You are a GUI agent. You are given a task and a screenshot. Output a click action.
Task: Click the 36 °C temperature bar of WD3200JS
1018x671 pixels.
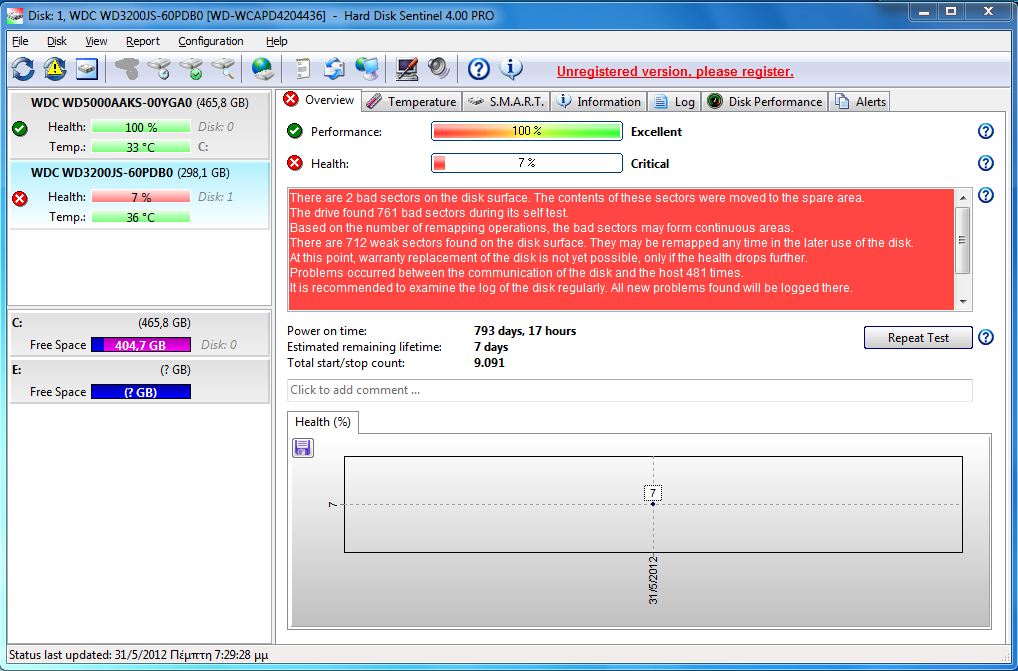click(141, 217)
